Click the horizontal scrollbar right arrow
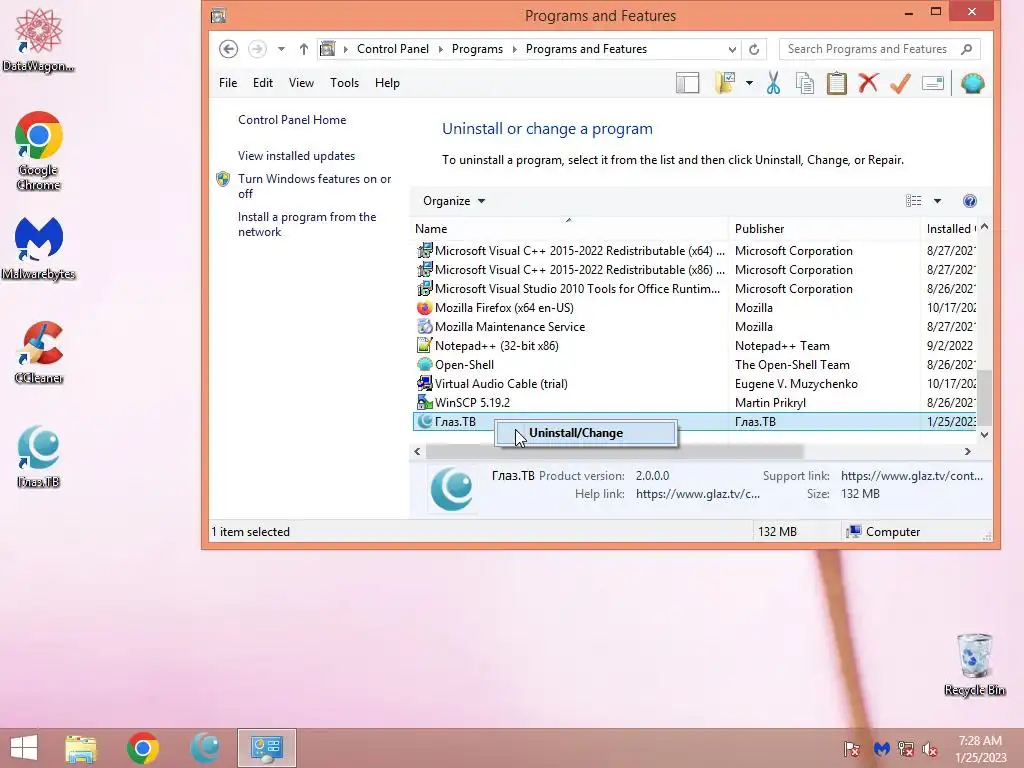The height and width of the screenshot is (768, 1024). click(x=968, y=451)
